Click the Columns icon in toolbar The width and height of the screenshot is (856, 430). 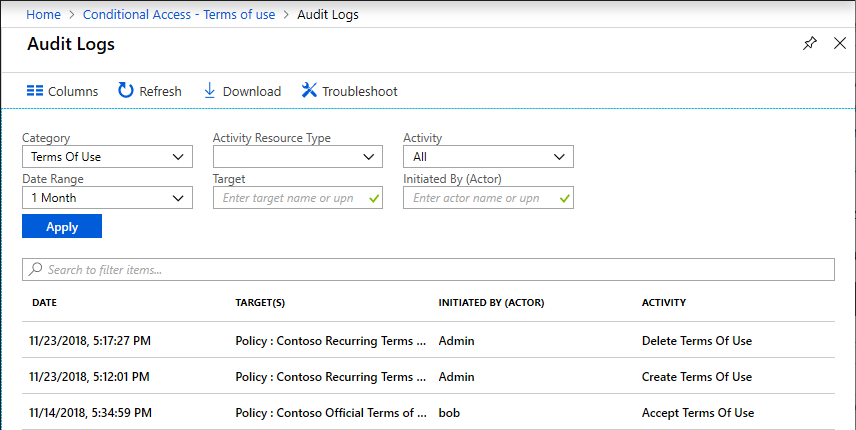pos(35,91)
